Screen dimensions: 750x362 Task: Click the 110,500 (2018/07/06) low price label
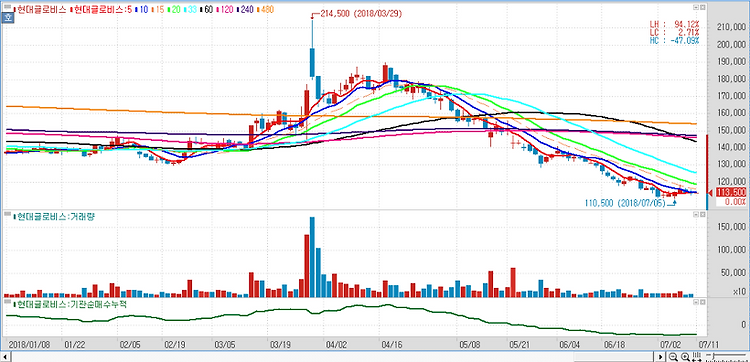point(626,203)
